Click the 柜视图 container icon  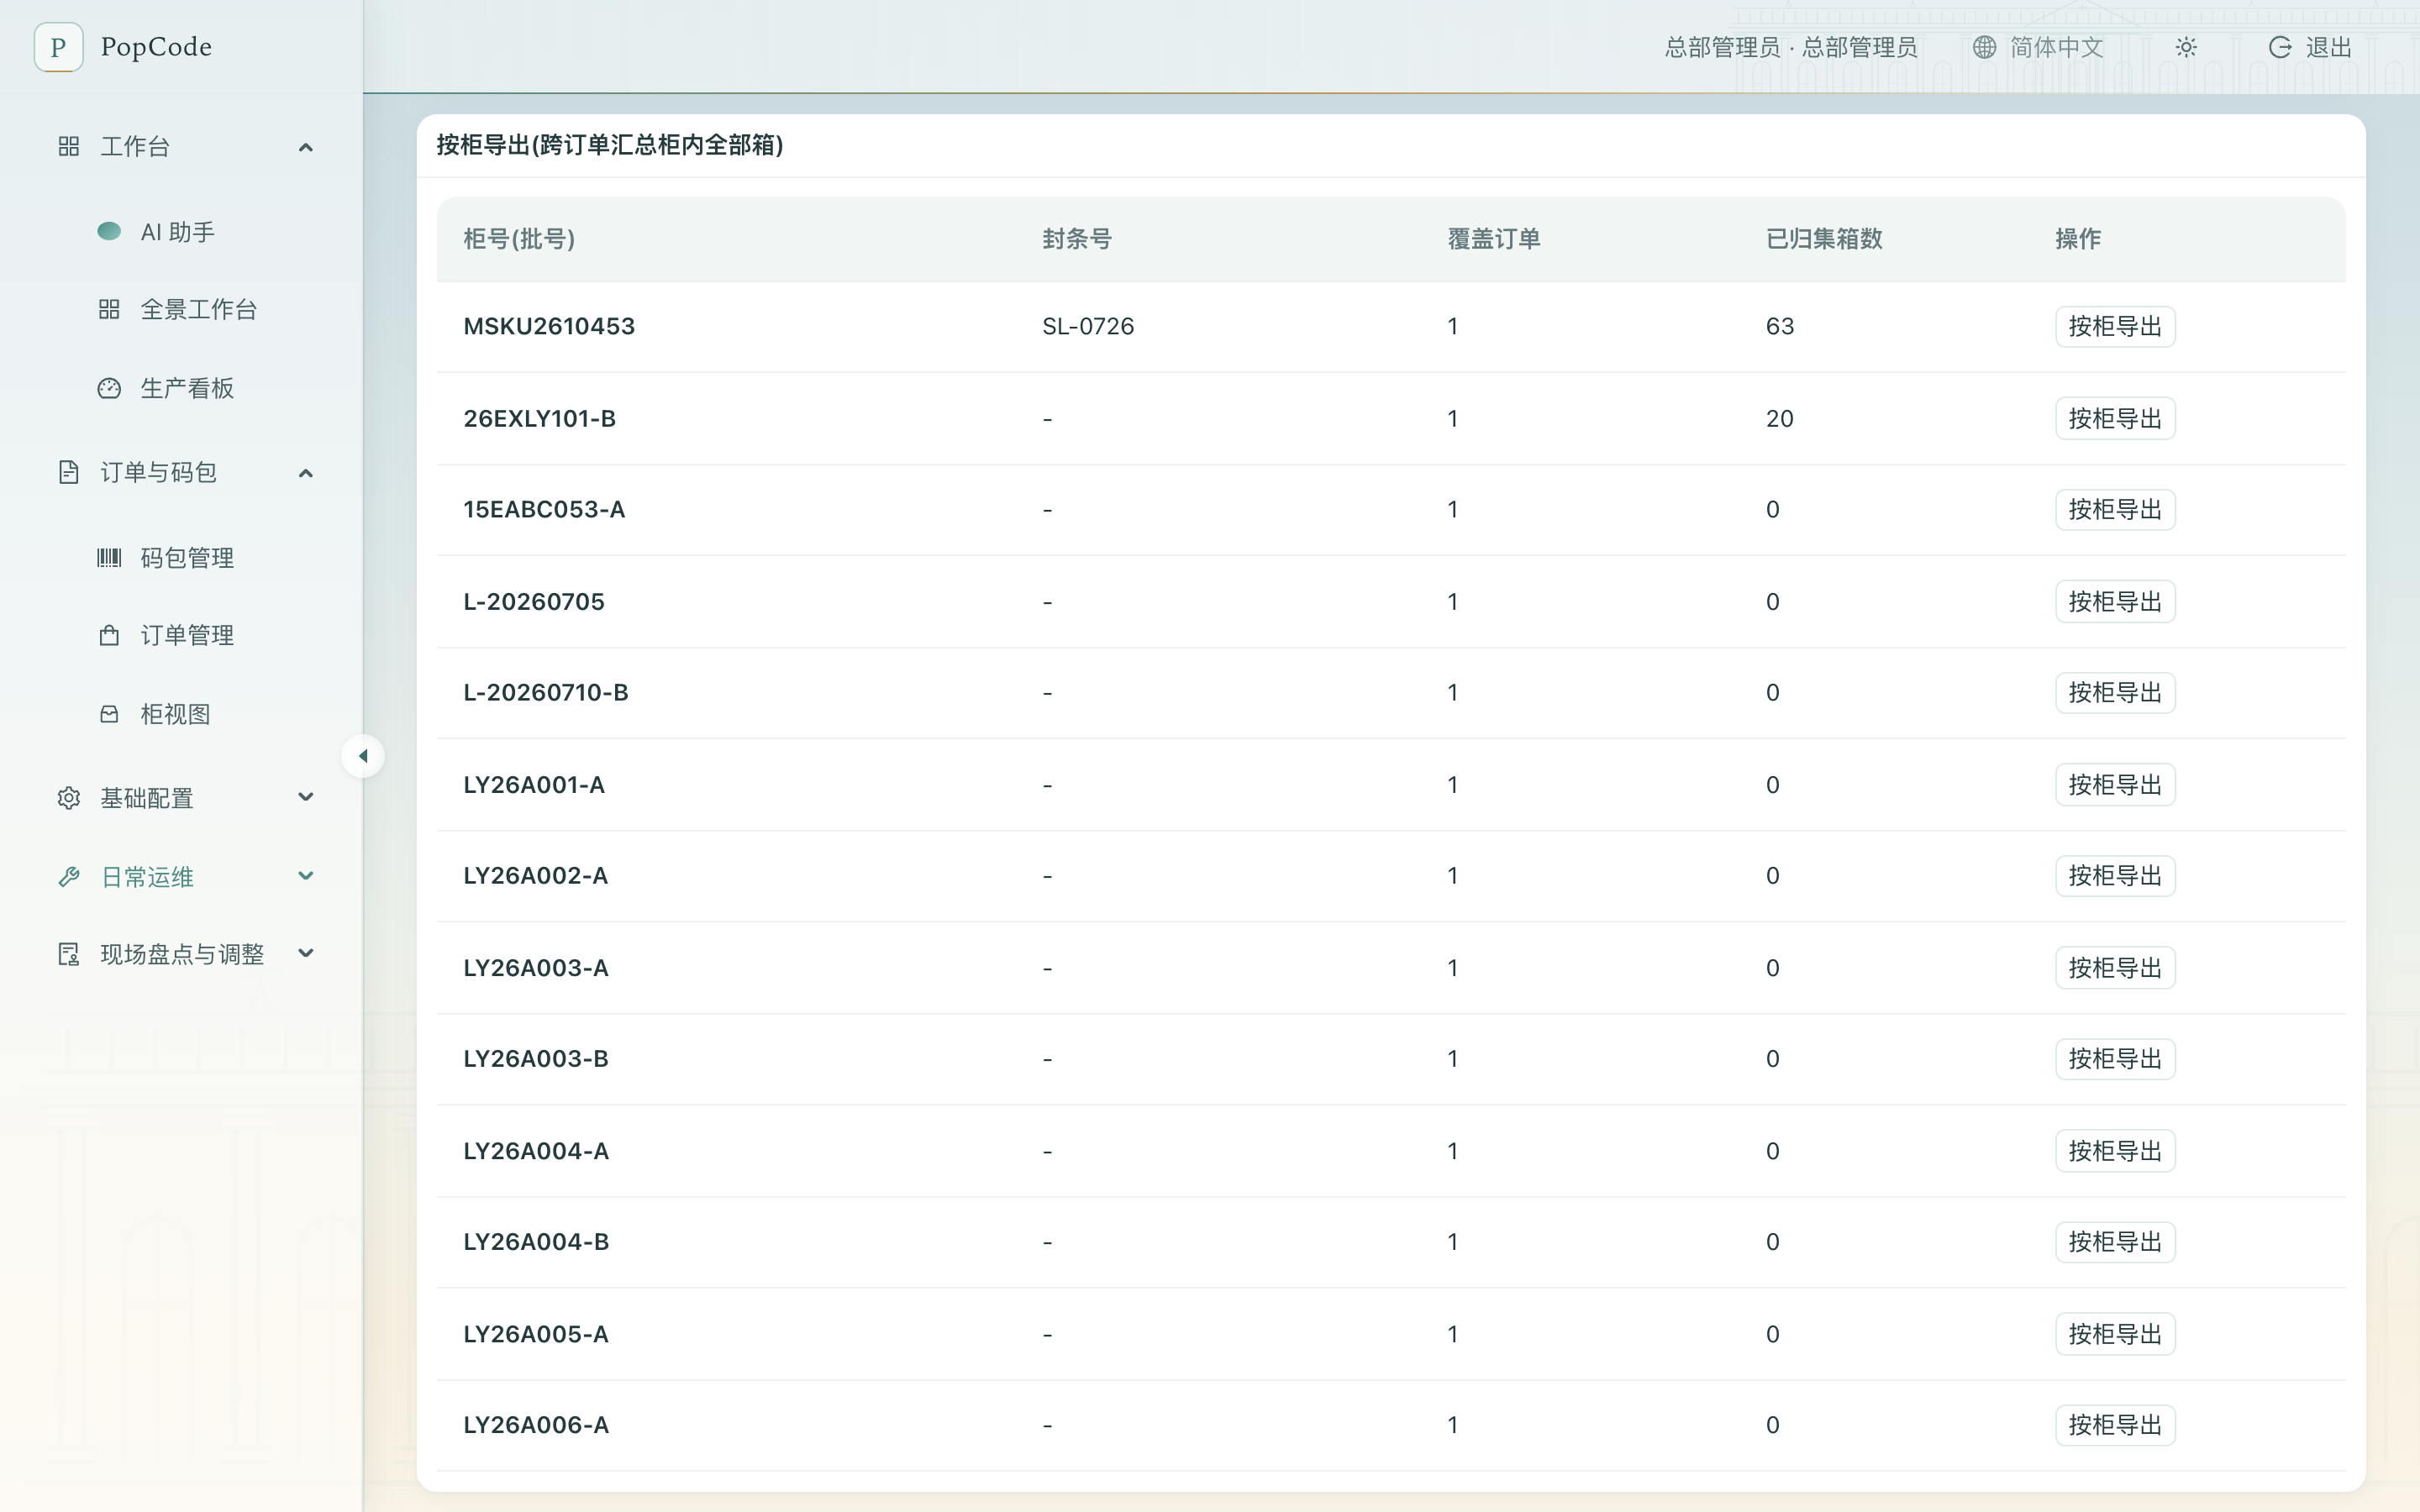click(x=109, y=714)
